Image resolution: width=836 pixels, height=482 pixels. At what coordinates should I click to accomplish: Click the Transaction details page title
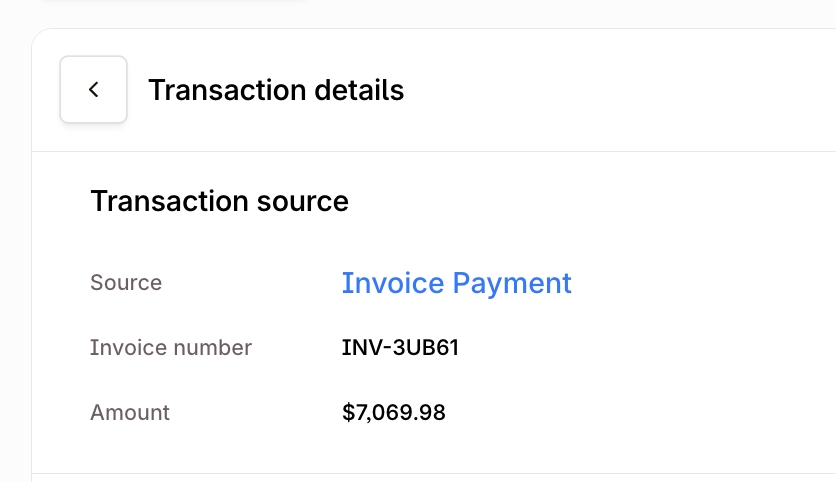pos(276,90)
